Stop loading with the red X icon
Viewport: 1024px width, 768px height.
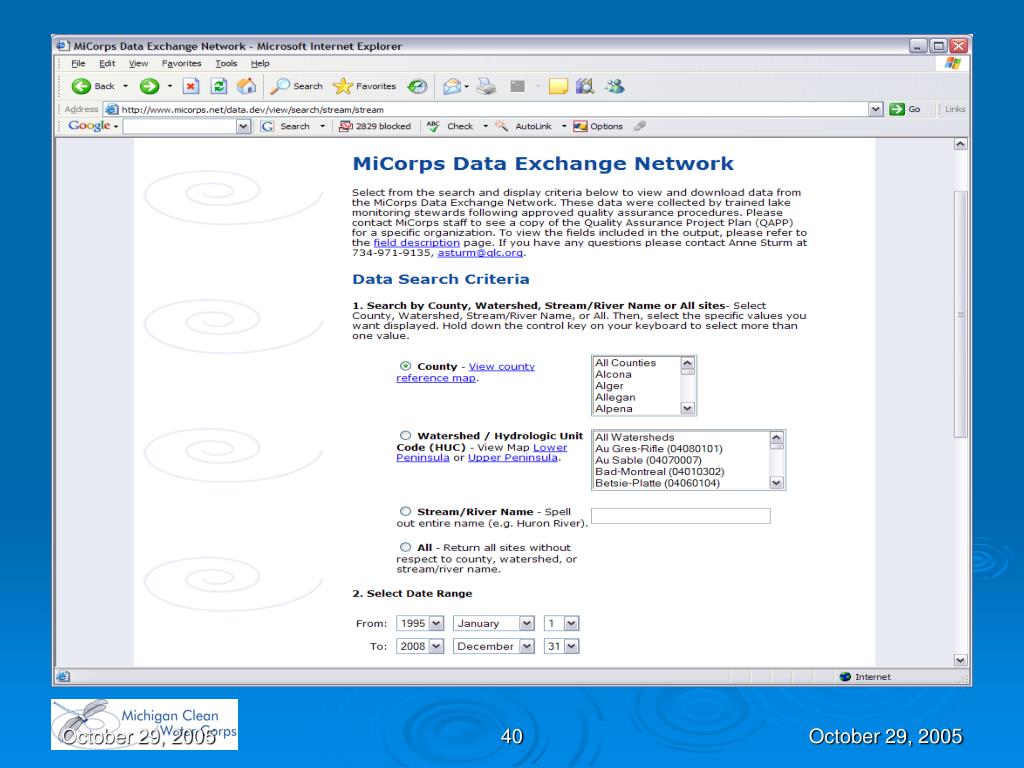click(x=191, y=86)
